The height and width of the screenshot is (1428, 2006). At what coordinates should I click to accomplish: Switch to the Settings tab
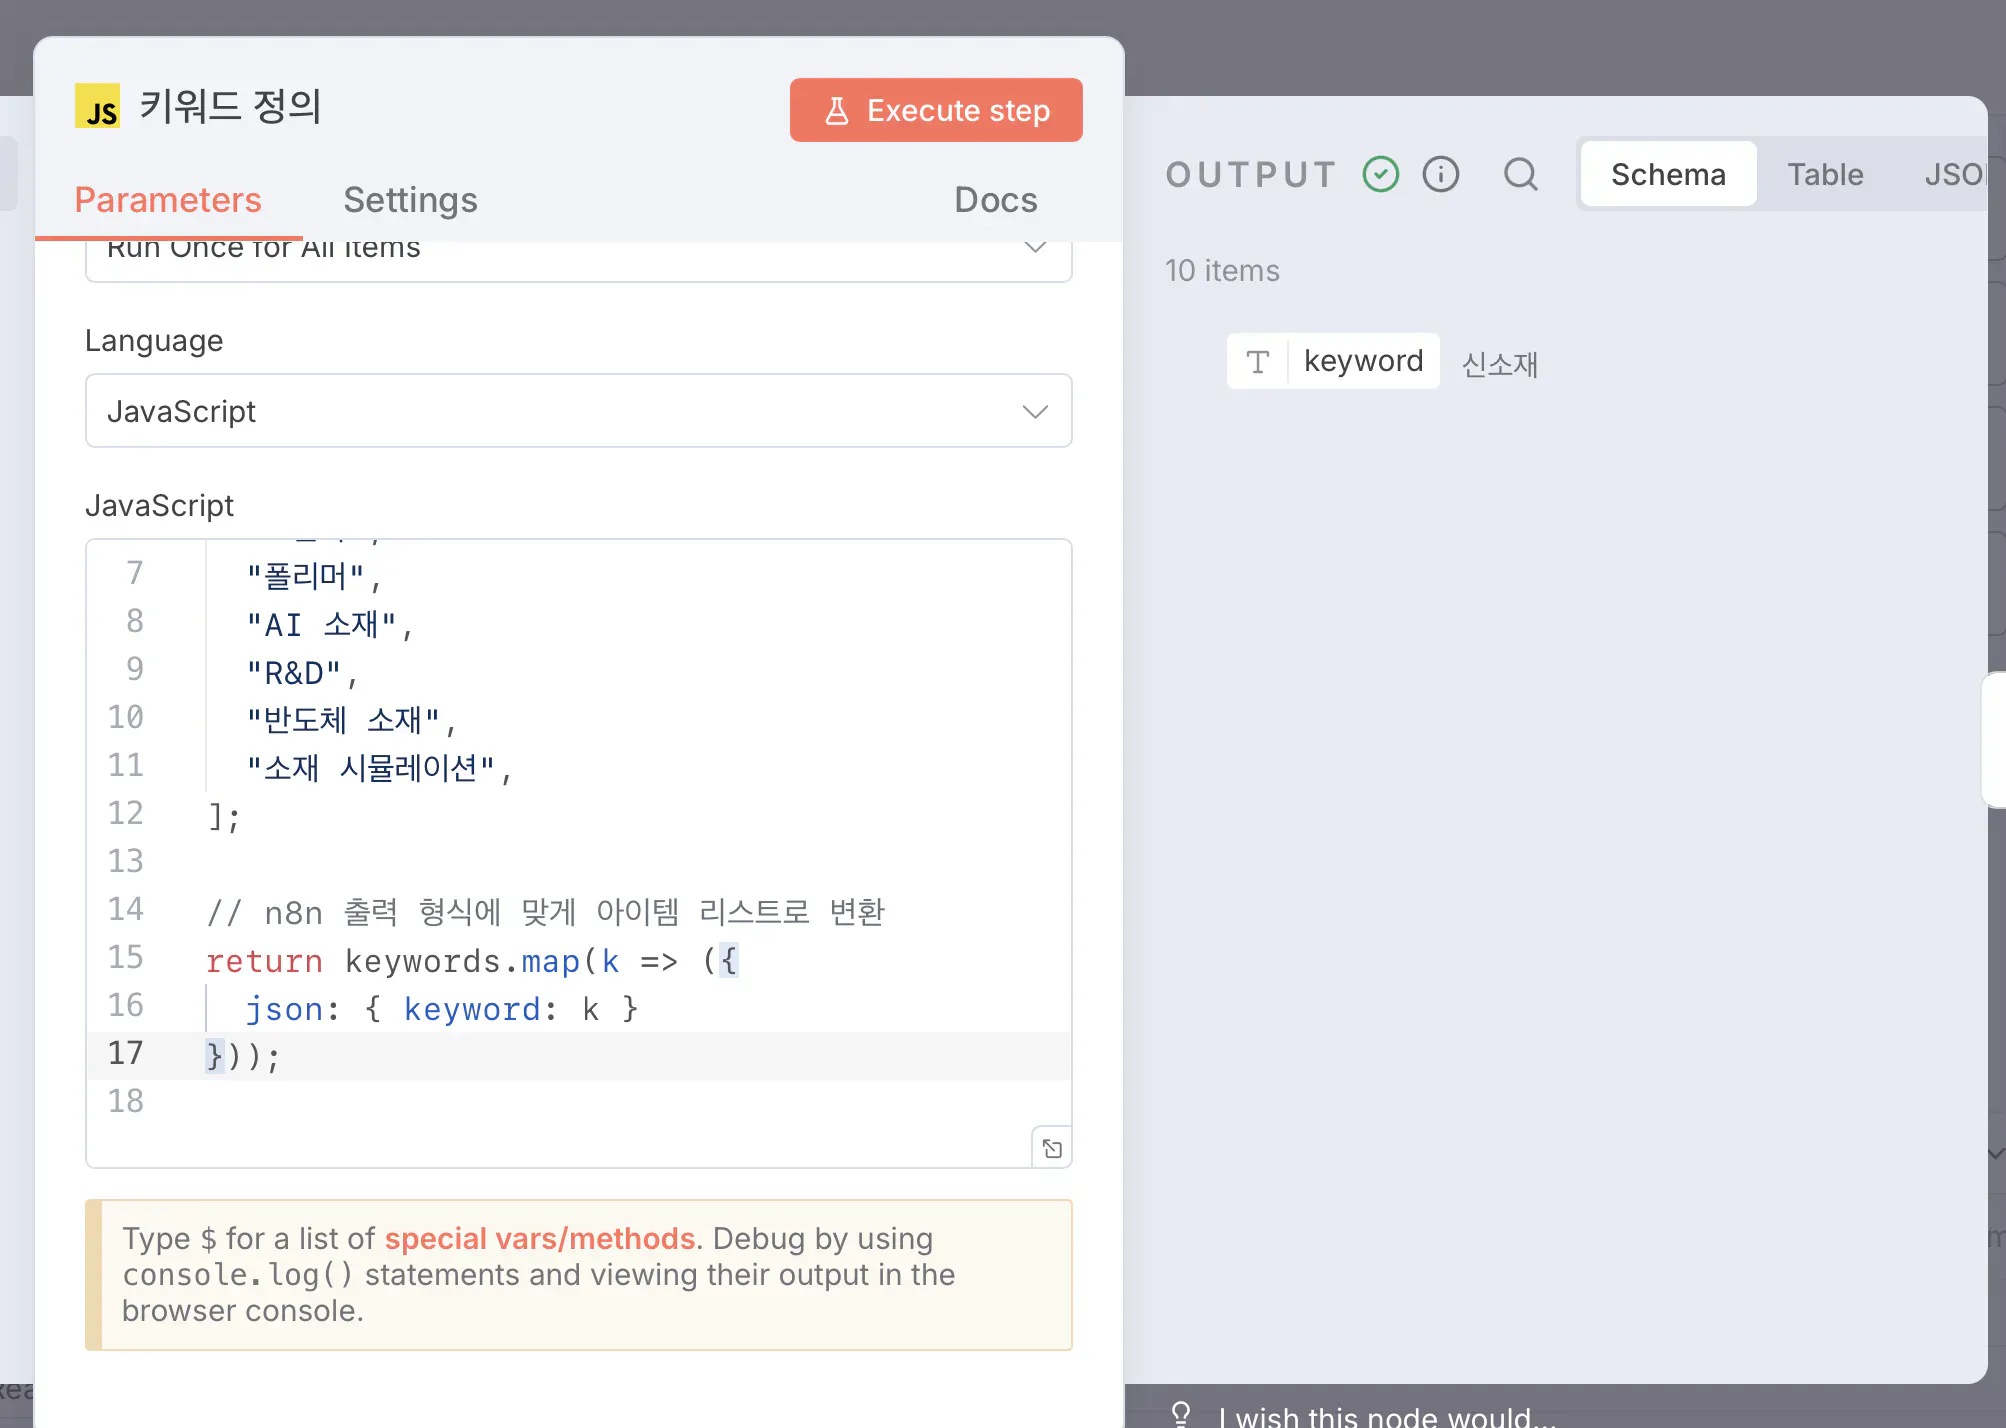(x=410, y=200)
